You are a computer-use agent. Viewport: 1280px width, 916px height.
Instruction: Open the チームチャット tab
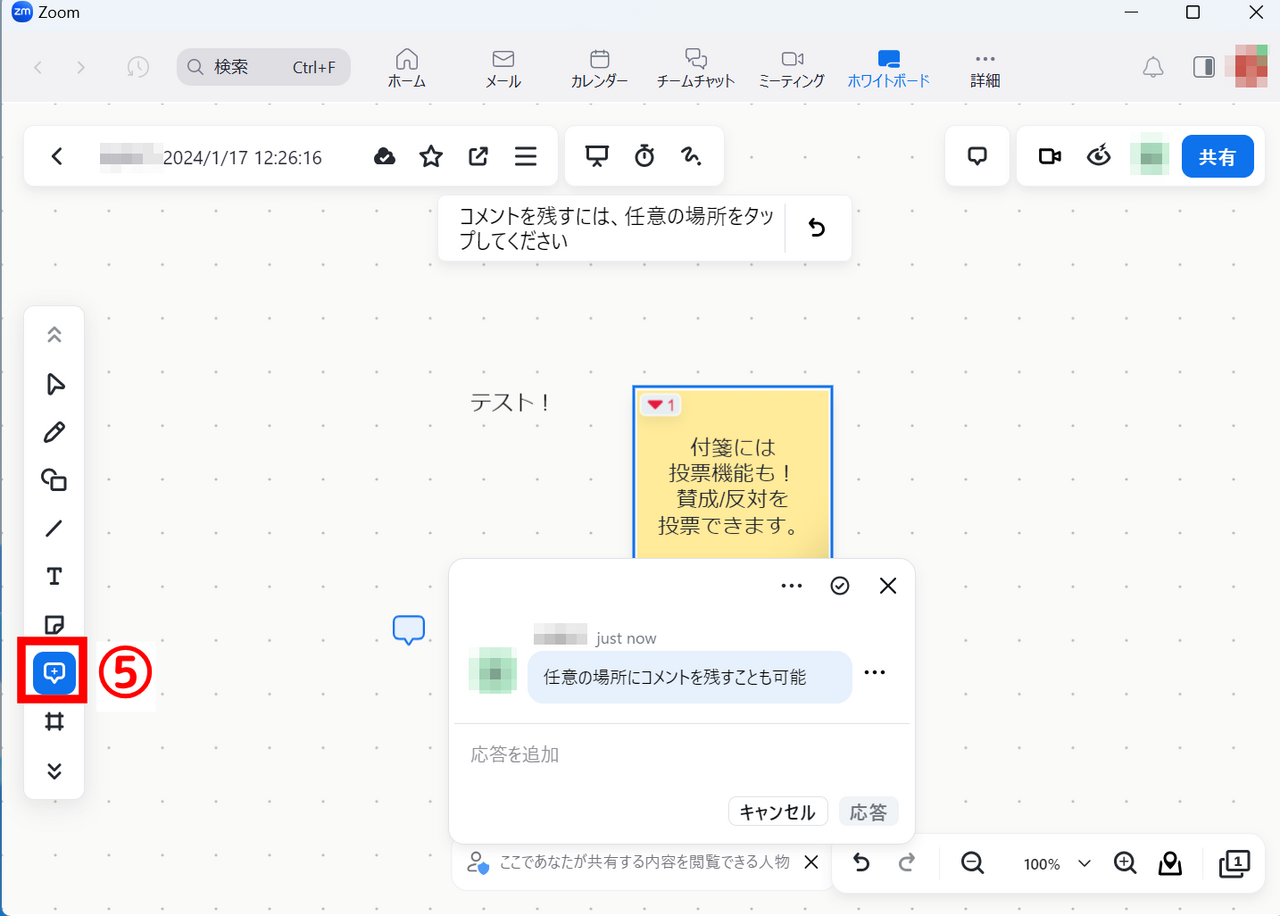[x=695, y=68]
